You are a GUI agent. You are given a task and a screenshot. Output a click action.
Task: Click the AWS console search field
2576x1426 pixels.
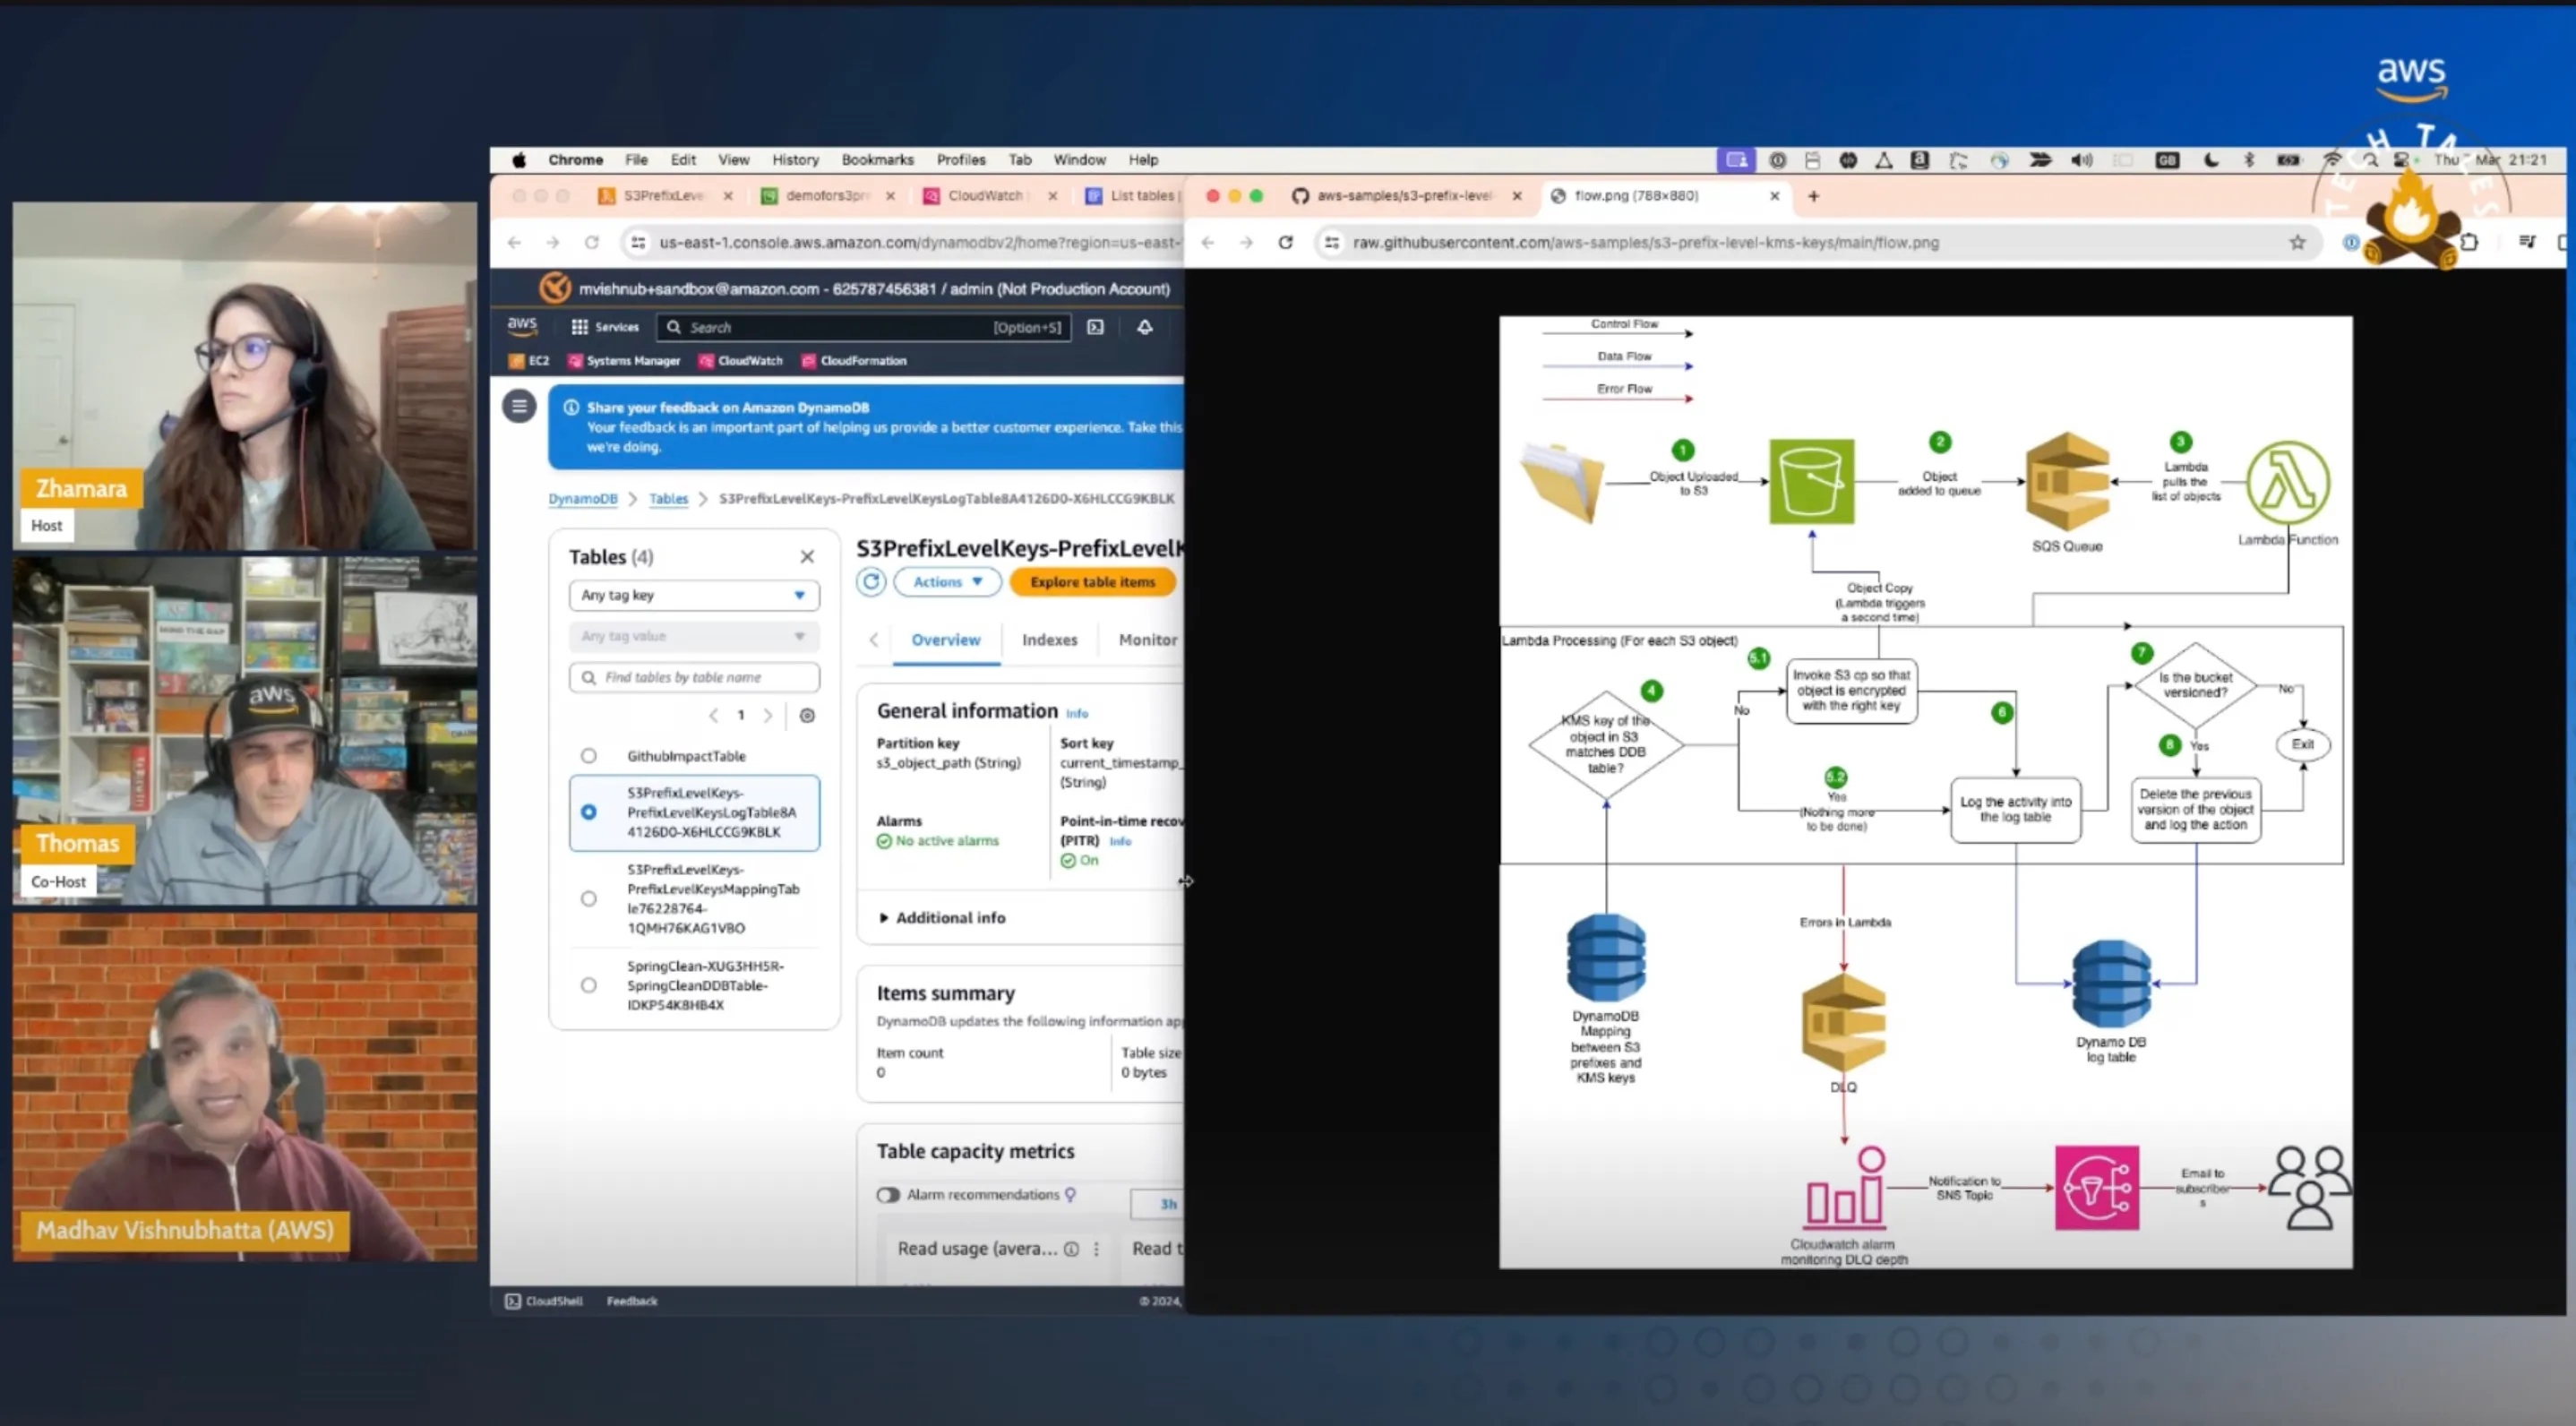click(864, 327)
